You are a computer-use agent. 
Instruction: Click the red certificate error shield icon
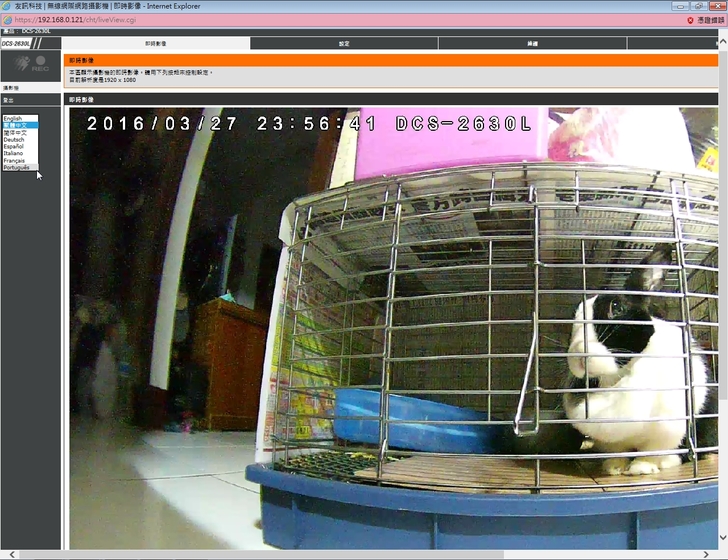[690, 20]
